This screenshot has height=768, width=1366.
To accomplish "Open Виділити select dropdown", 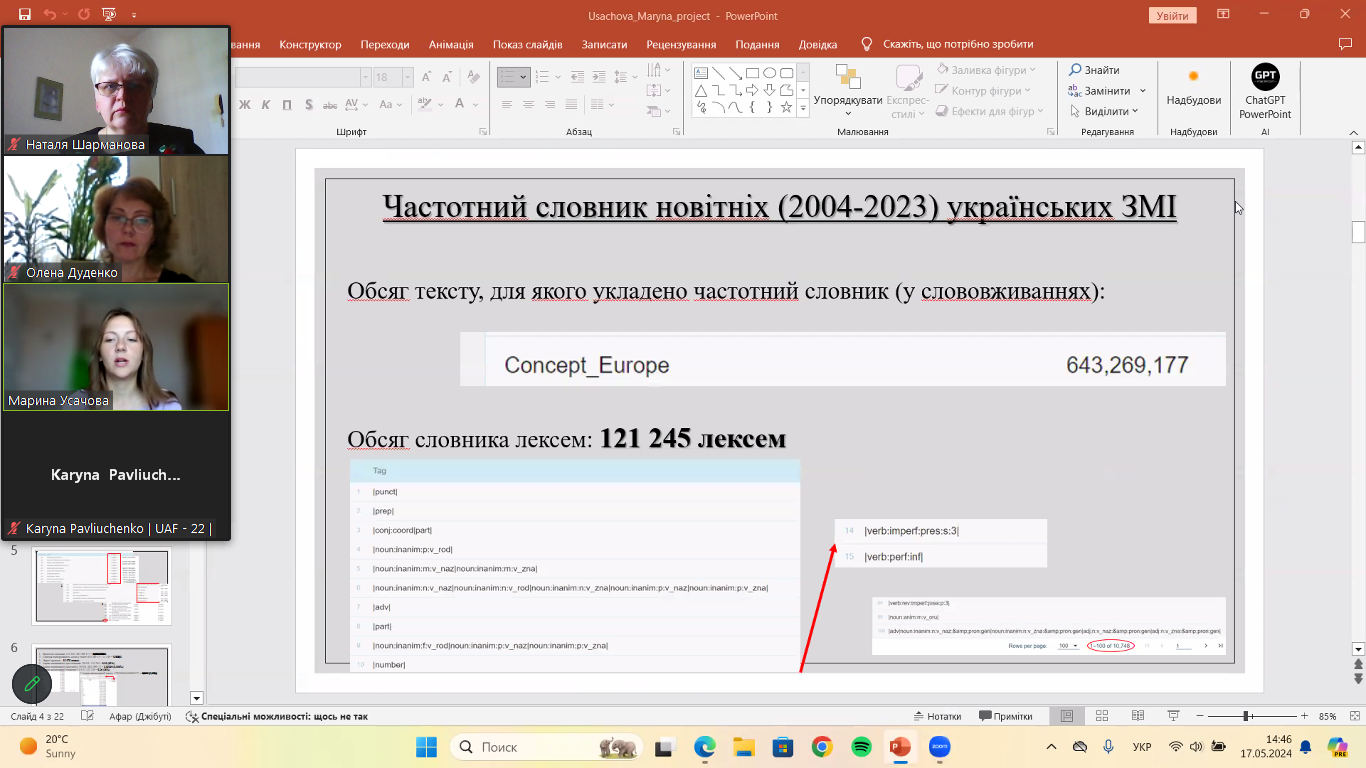I will click(x=1104, y=112).
